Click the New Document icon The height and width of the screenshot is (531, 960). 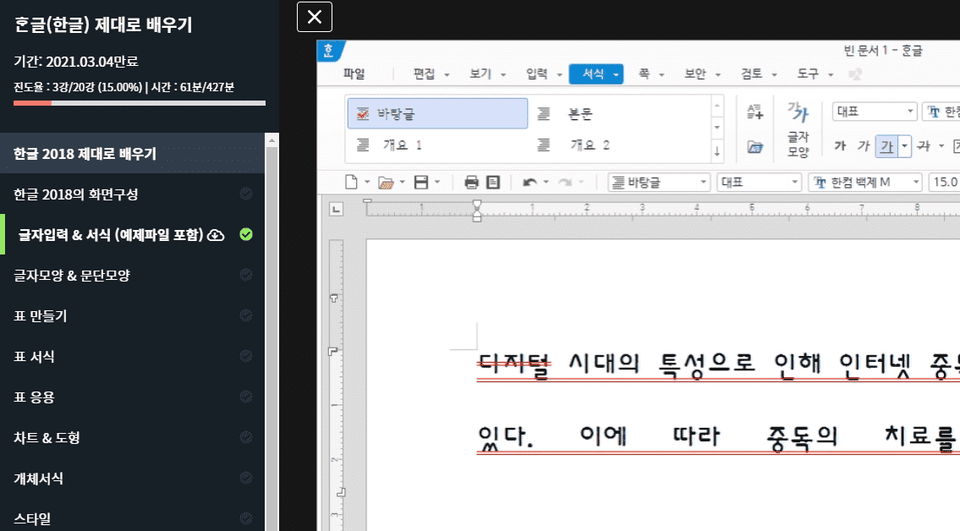tap(351, 182)
